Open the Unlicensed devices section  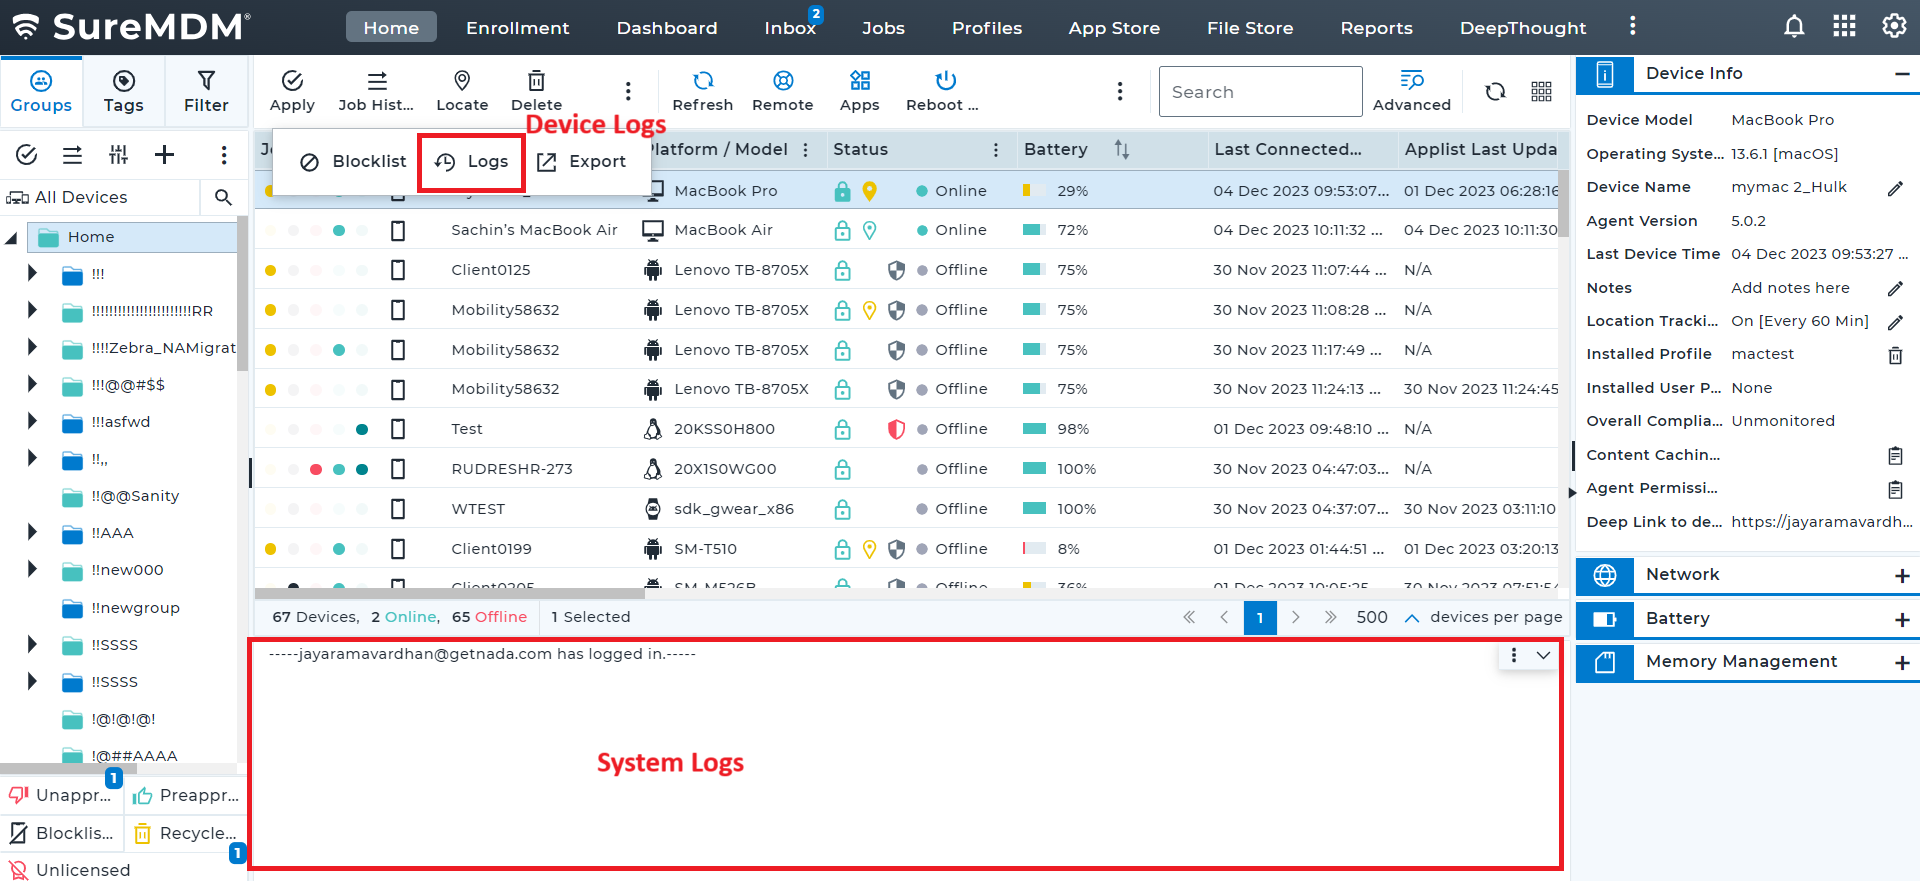point(70,871)
